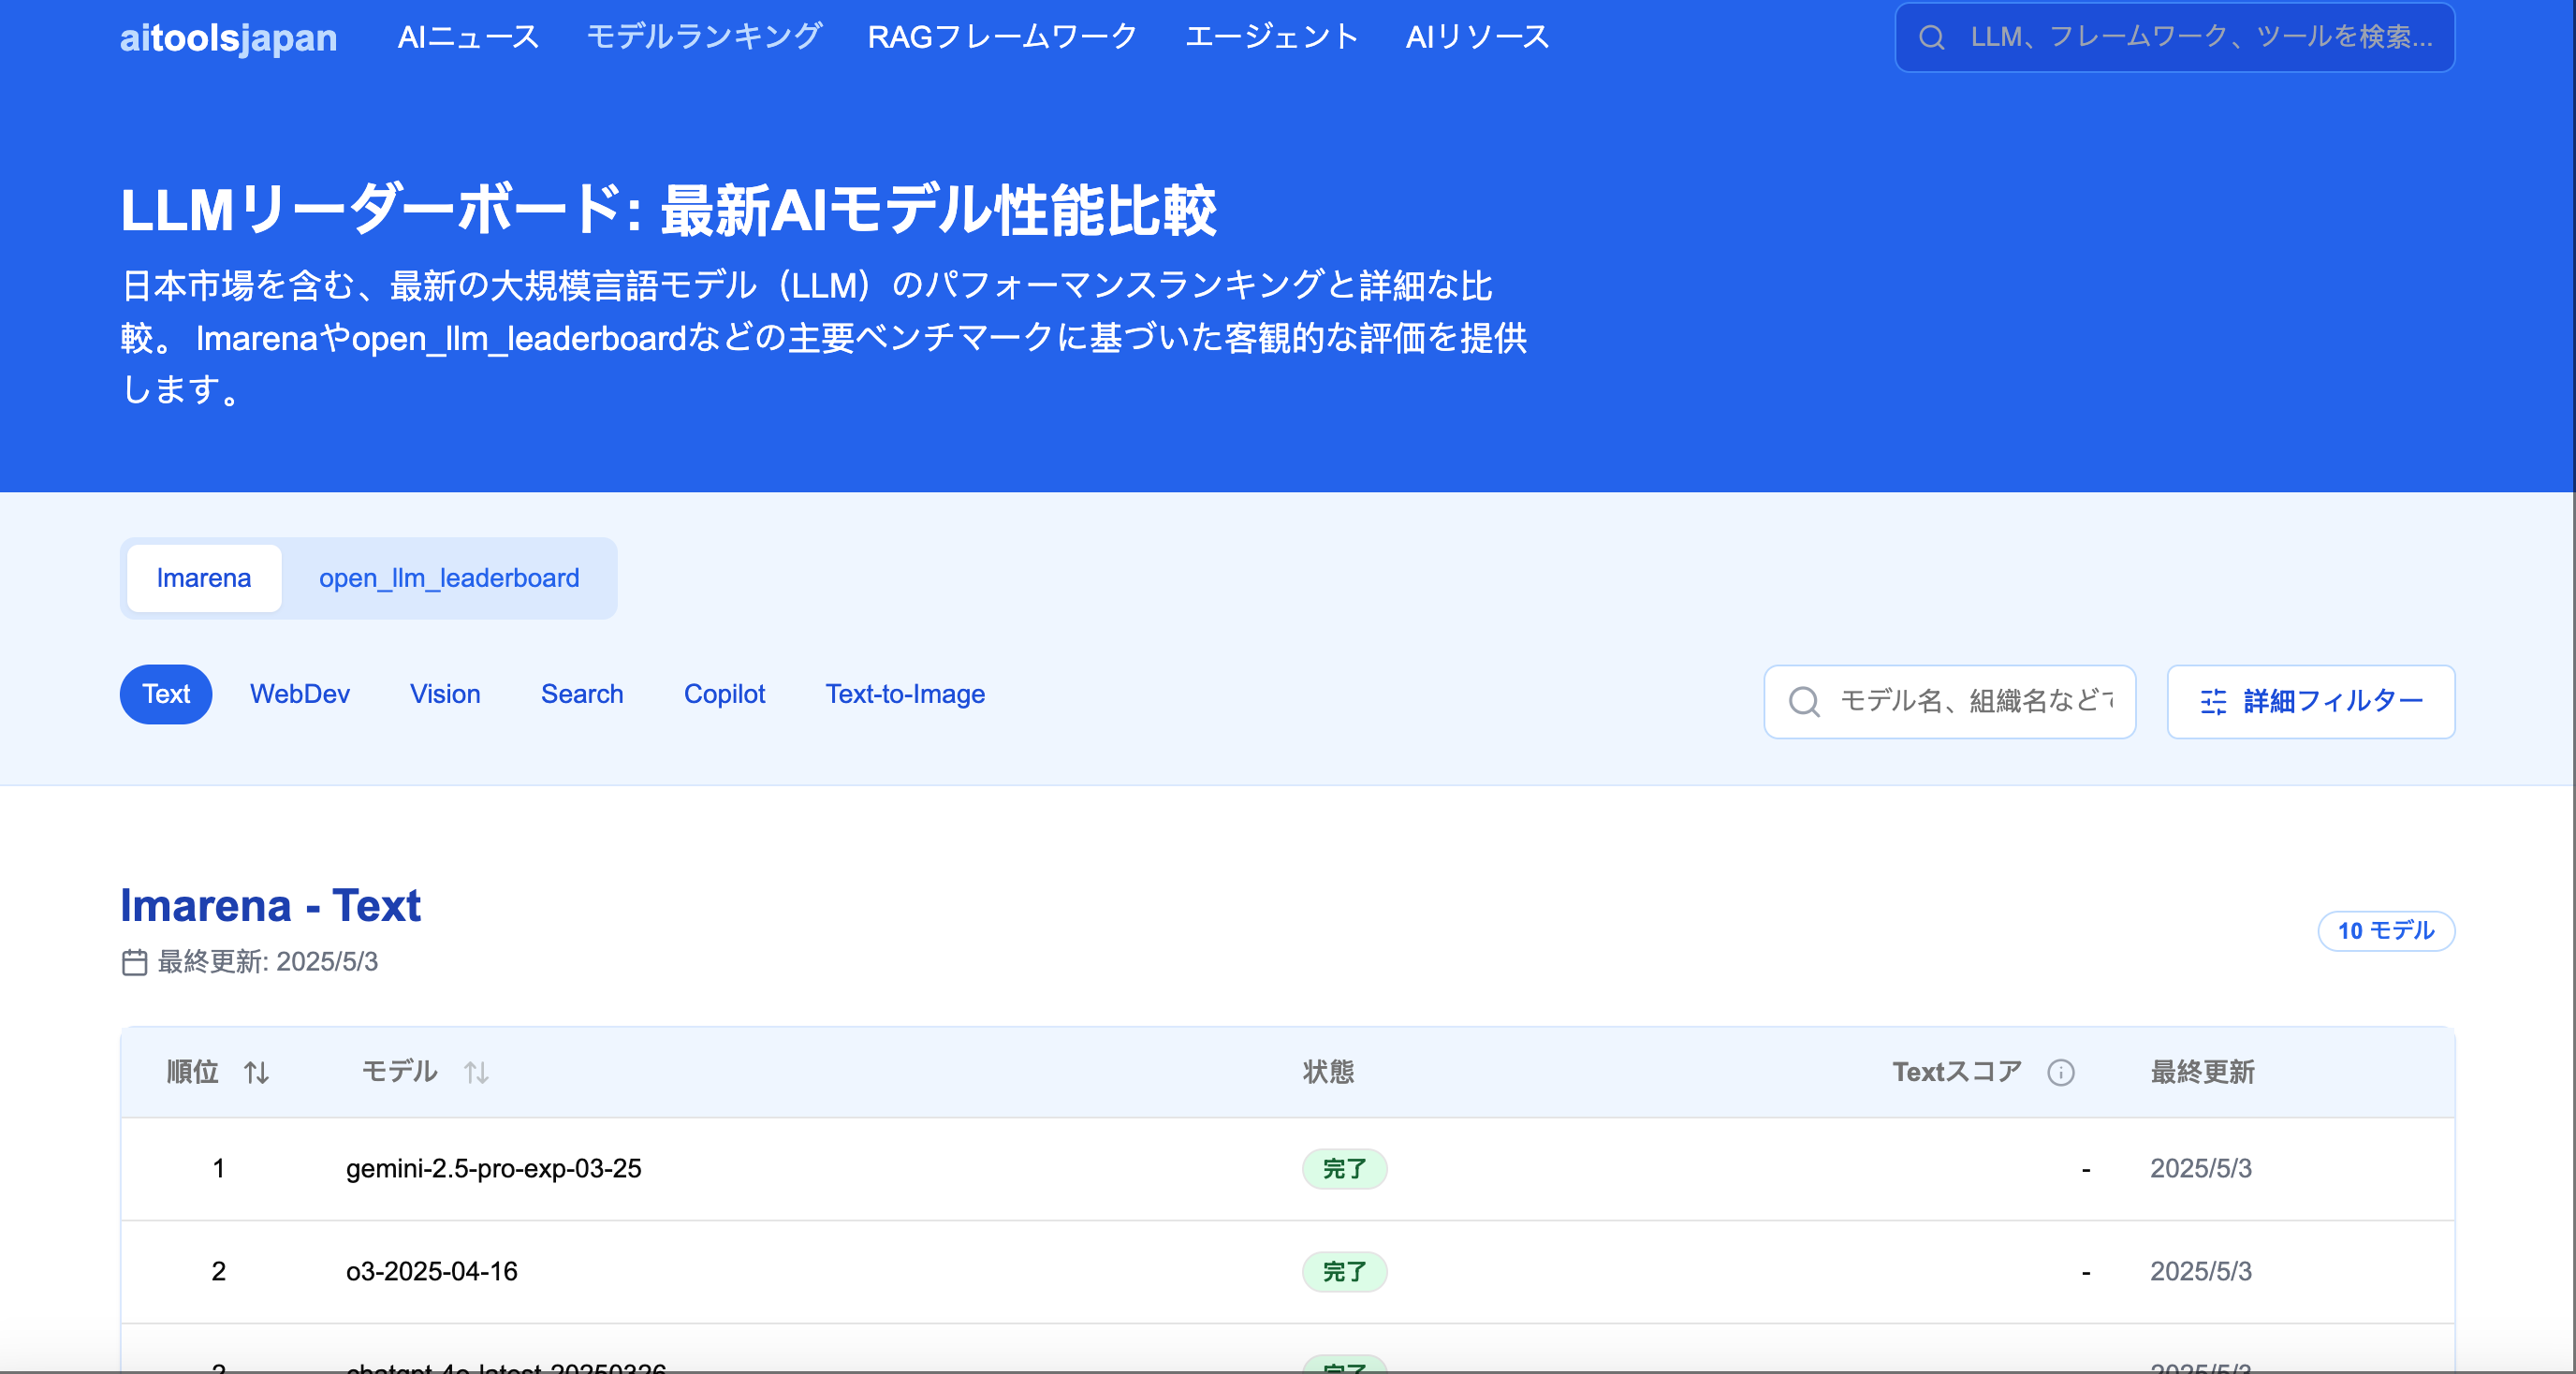This screenshot has width=2576, height=1374.
Task: Open the RAGフレームワーク navigation link
Action: pyautogui.click(x=1002, y=37)
